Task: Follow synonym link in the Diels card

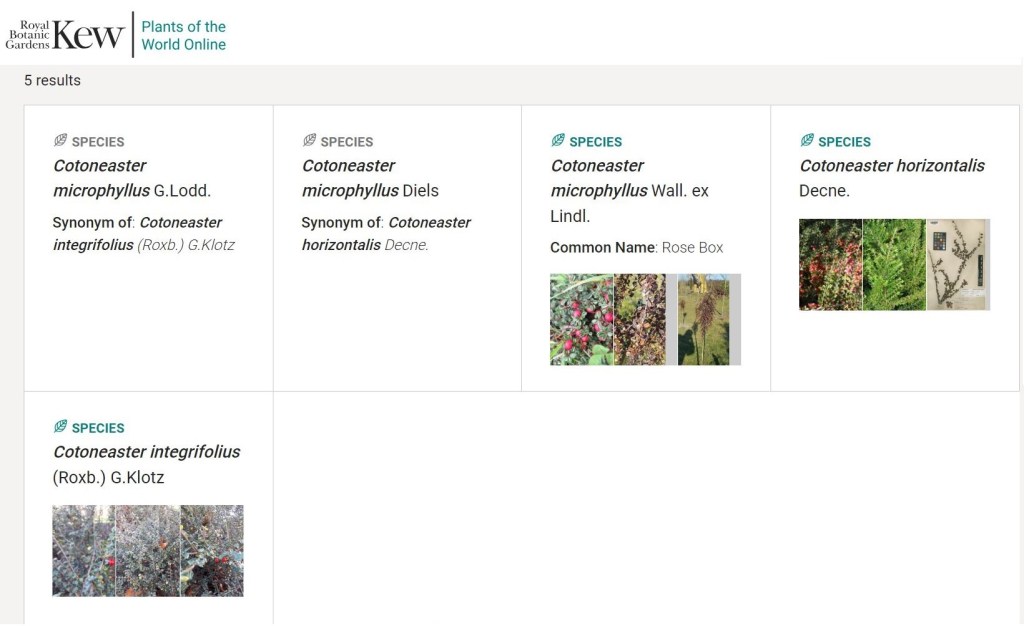Action: point(386,233)
